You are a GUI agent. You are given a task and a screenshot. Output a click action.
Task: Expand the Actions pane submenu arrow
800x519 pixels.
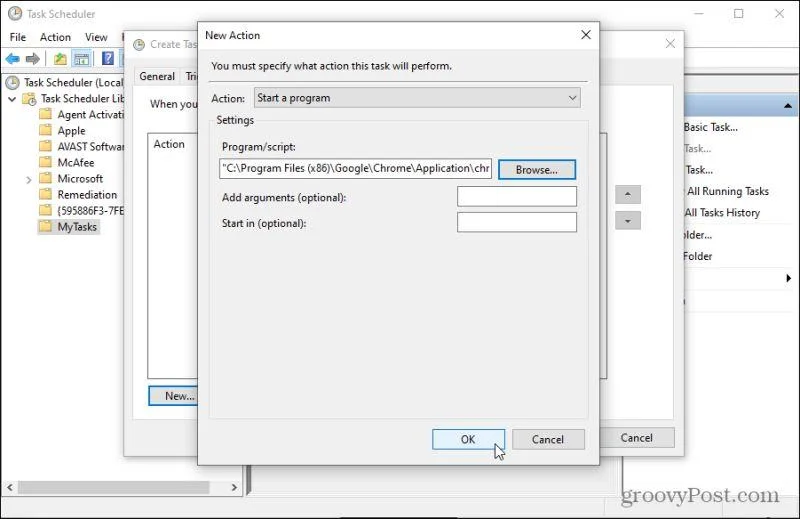coord(788,278)
